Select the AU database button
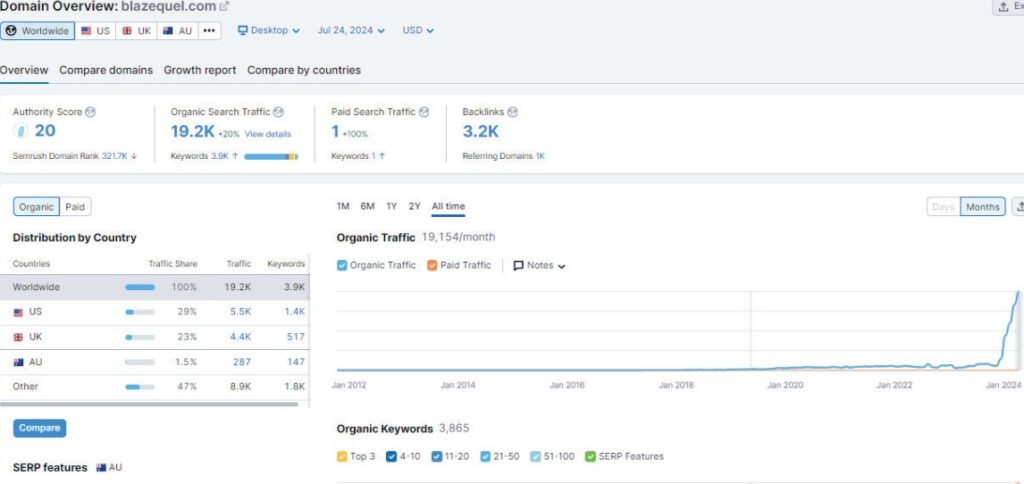Viewport: 1024px width, 484px height. 177,31
